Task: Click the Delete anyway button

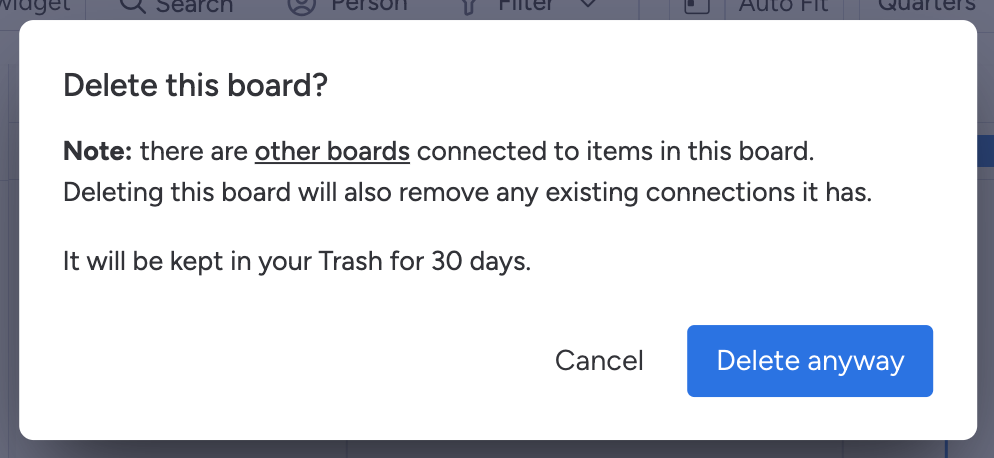Action: (x=809, y=361)
